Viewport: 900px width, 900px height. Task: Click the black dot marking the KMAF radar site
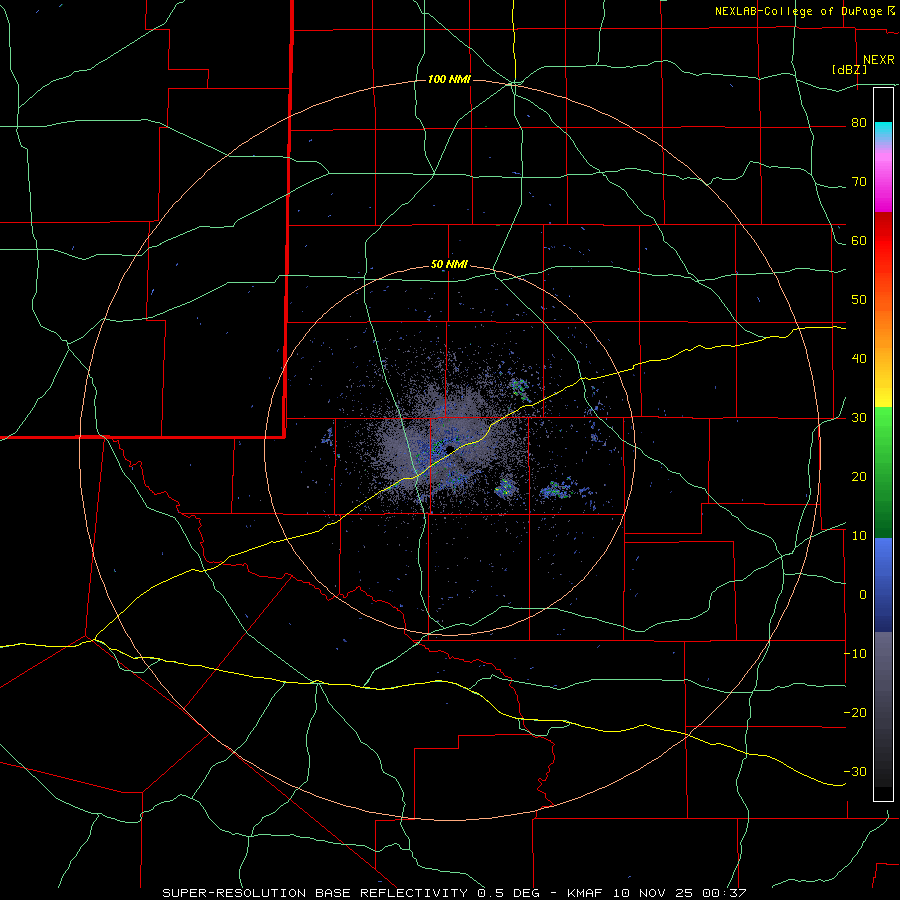tap(450, 448)
